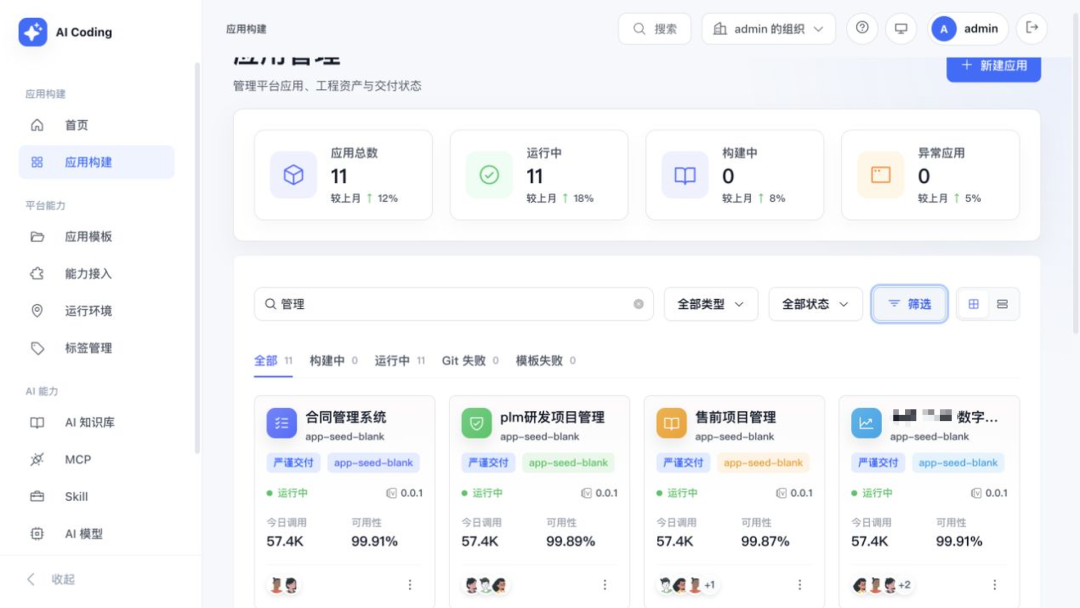The image size is (1080, 608).
Task: Click the AI Coding logo icon
Action: 32,32
